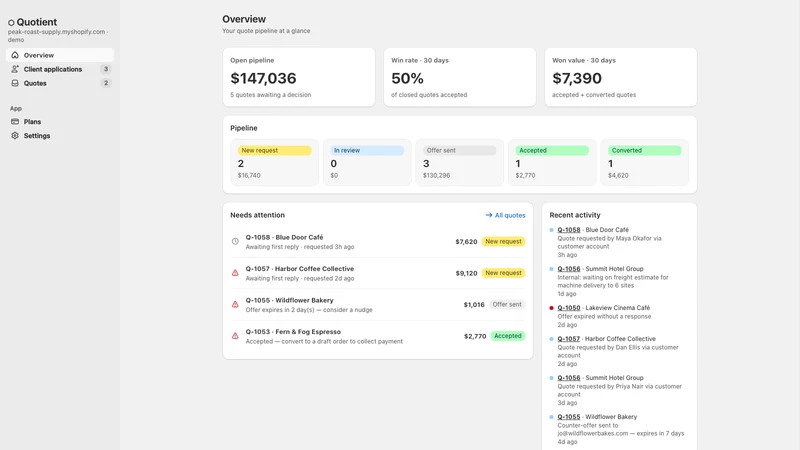Open Q-1056 link requested by Priya Nair
800x450 pixels.
point(568,378)
